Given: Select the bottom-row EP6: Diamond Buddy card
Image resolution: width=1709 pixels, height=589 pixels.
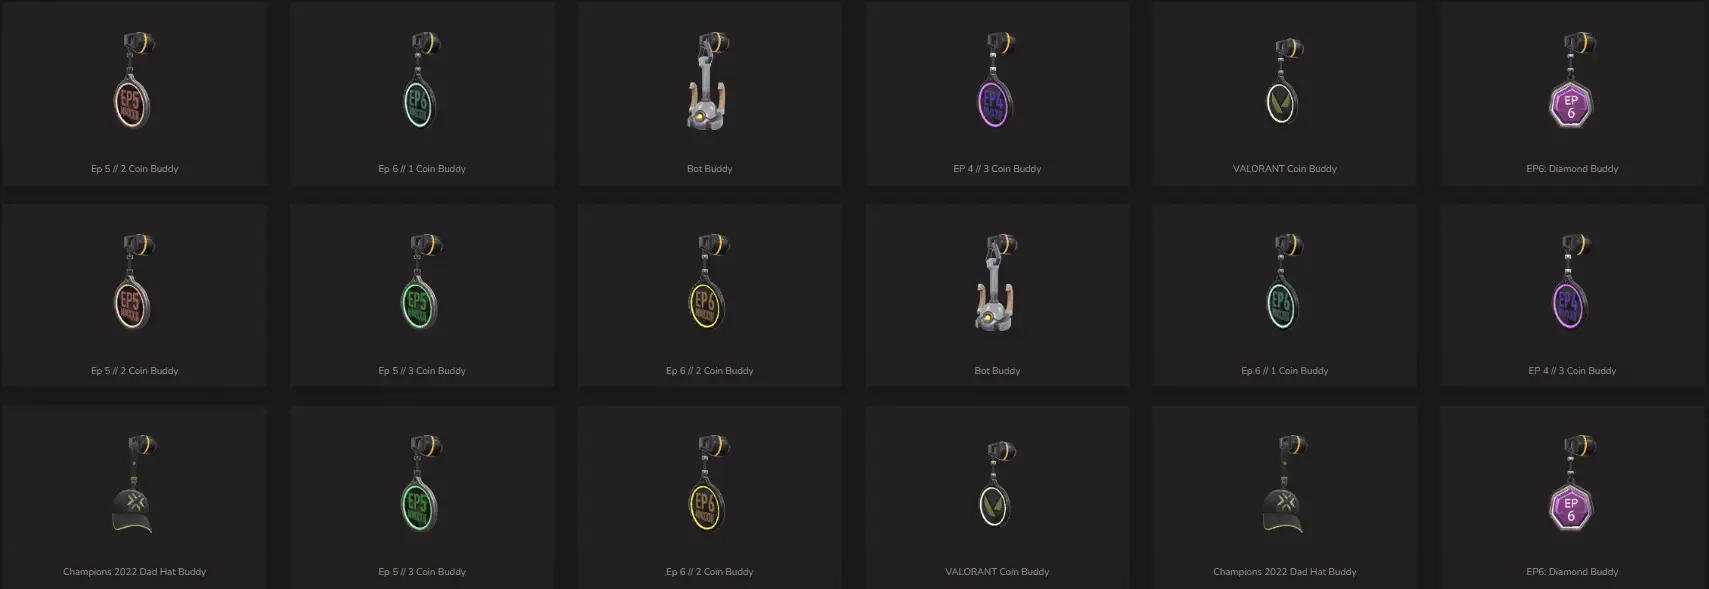Looking at the screenshot, I should tap(1572, 497).
